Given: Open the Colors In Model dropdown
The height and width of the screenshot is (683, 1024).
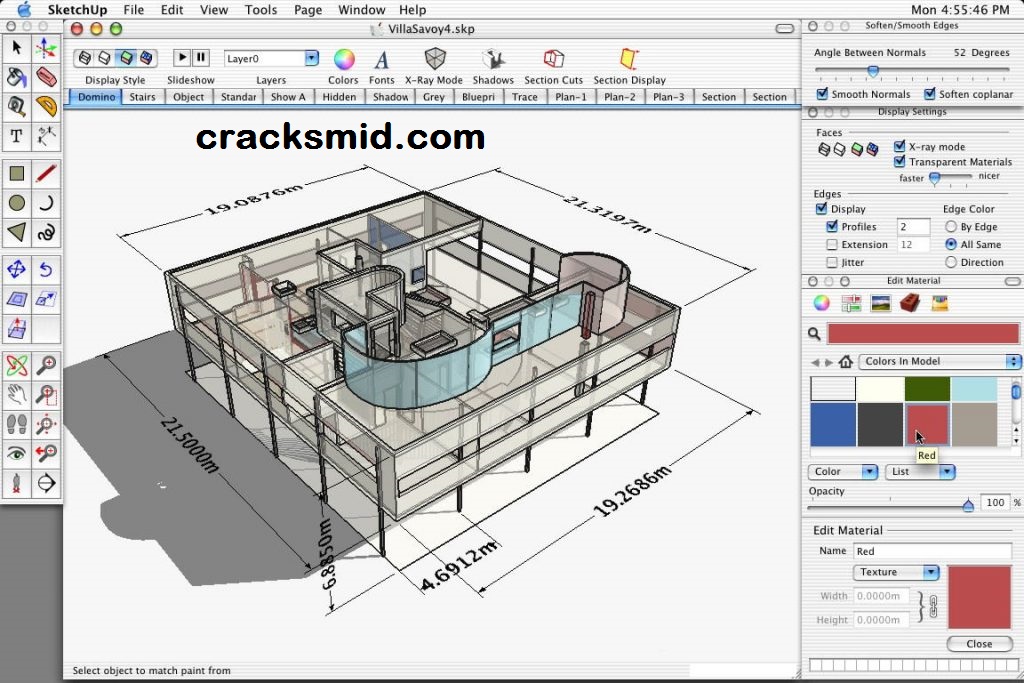Looking at the screenshot, I should click(940, 361).
